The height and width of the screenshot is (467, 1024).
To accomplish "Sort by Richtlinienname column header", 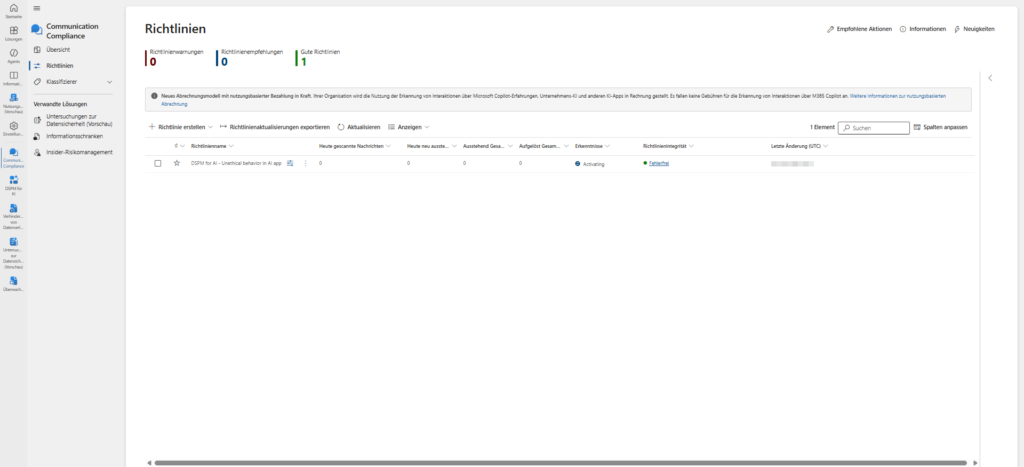I will [210, 146].
